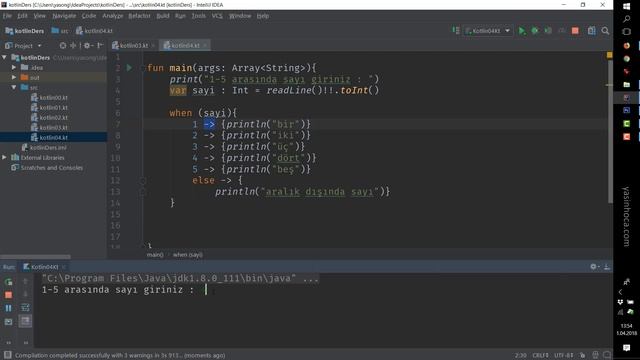This screenshot has width=640, height=360.
Task: Click the yellow inspection indicator above scrollbar
Action: 609,55
